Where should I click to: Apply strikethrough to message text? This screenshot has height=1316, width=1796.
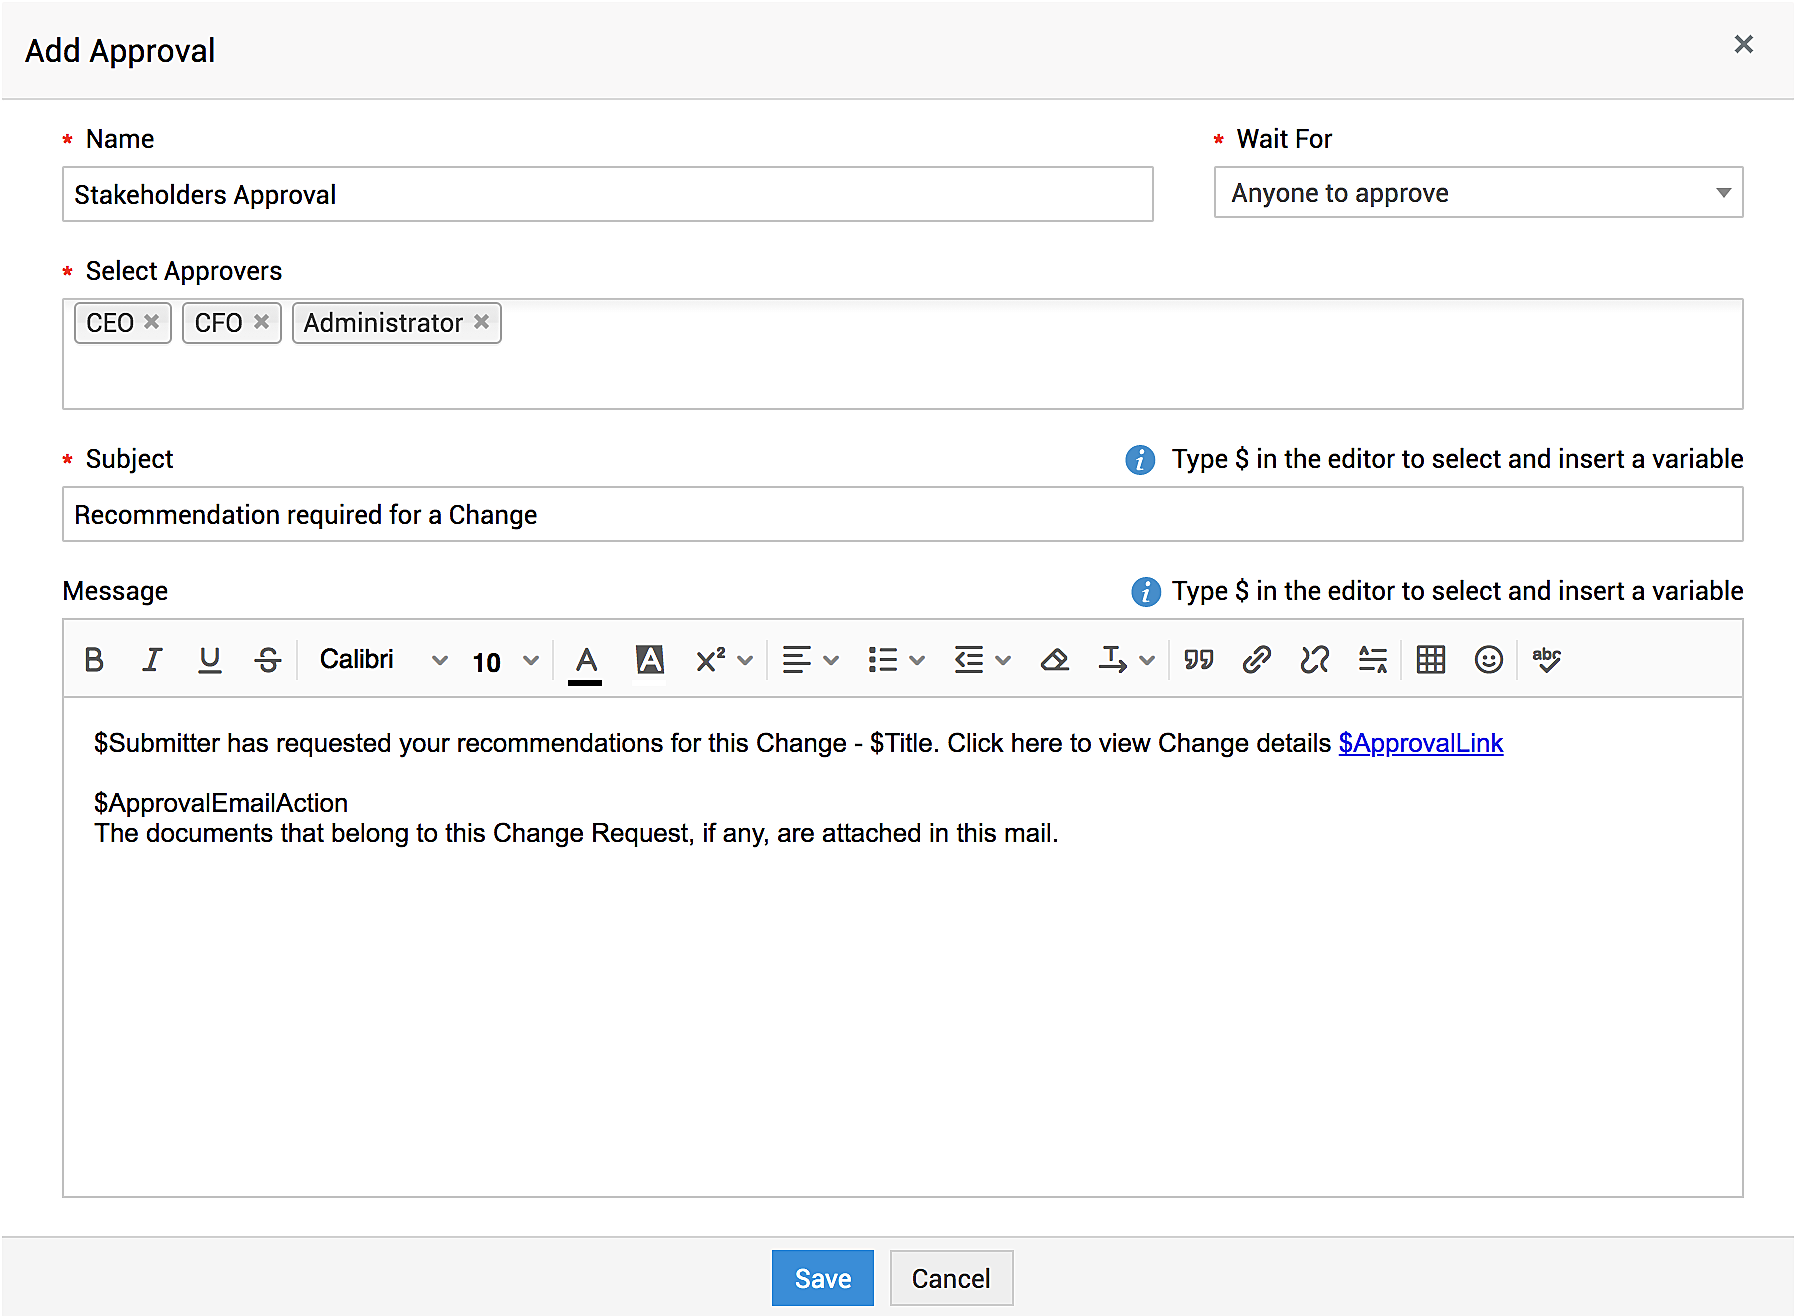click(267, 660)
